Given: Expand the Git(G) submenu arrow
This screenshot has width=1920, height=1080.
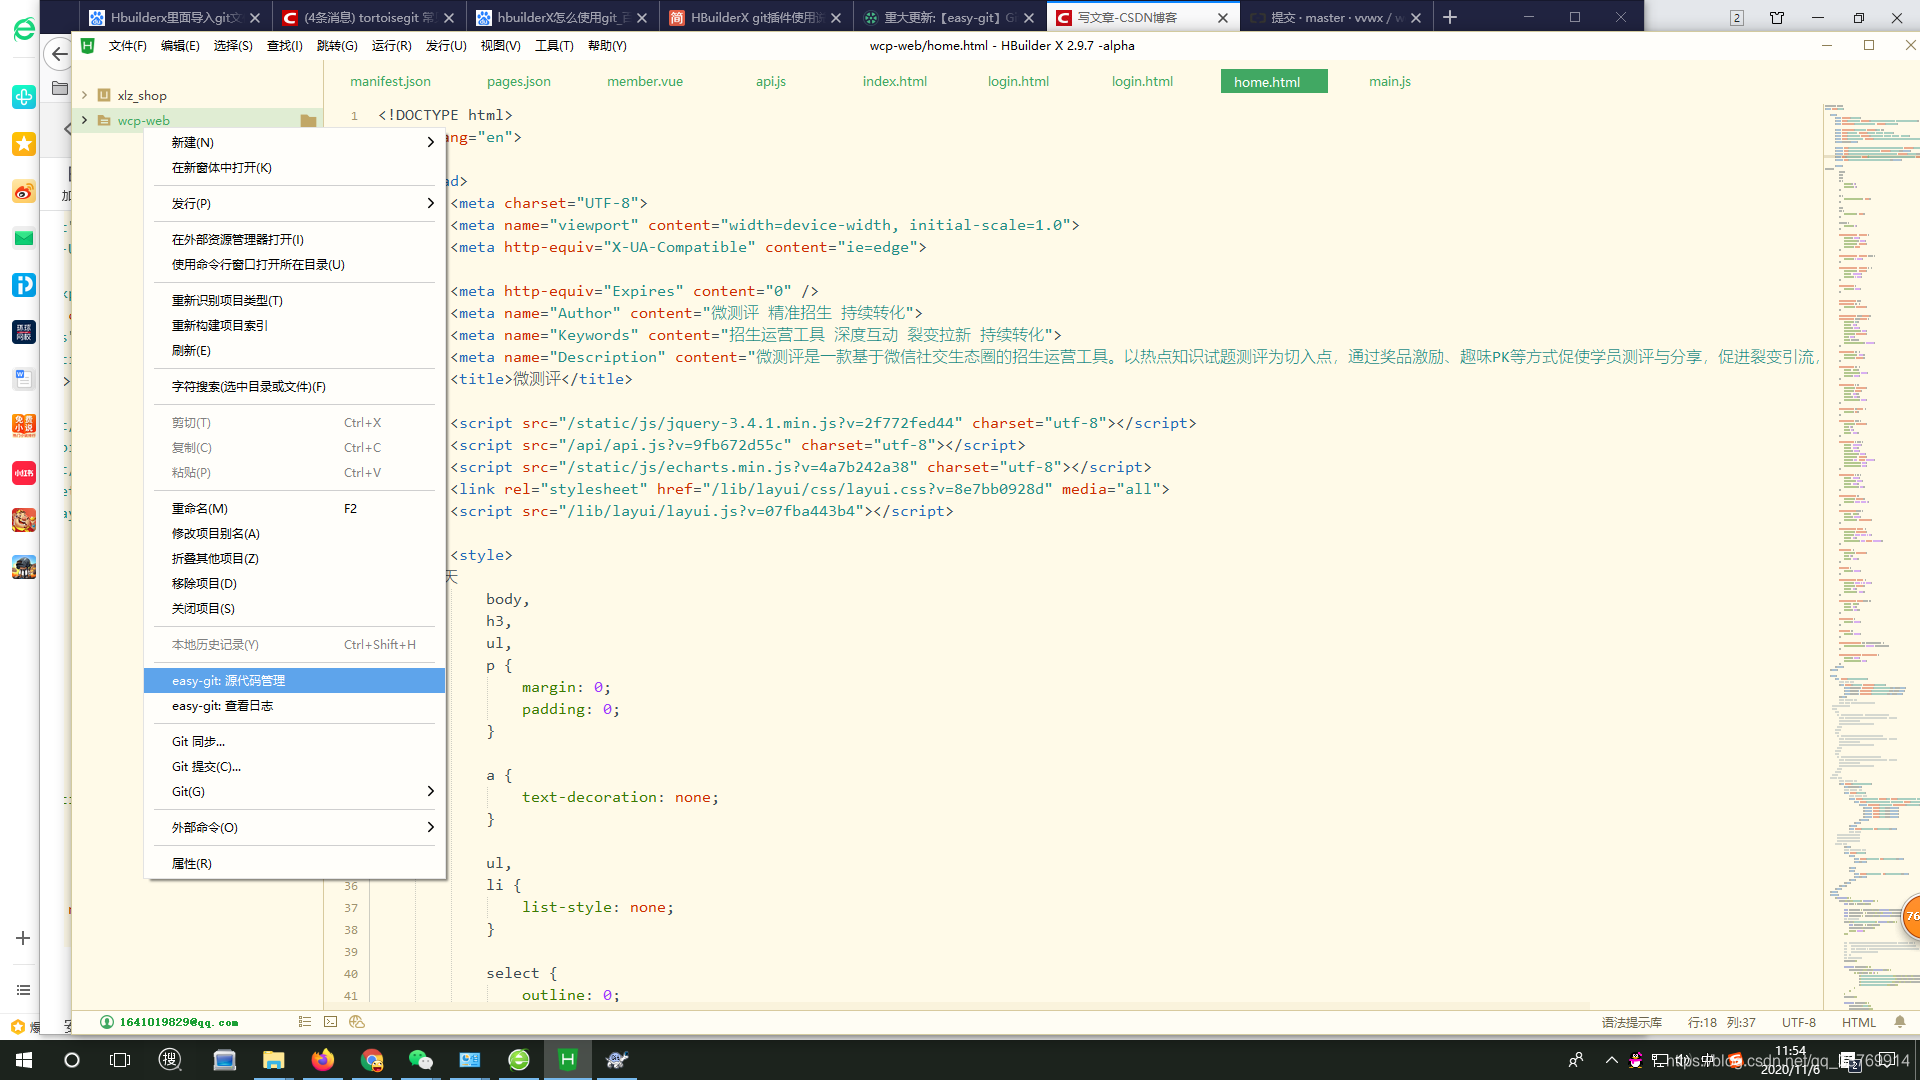Looking at the screenshot, I should point(430,792).
